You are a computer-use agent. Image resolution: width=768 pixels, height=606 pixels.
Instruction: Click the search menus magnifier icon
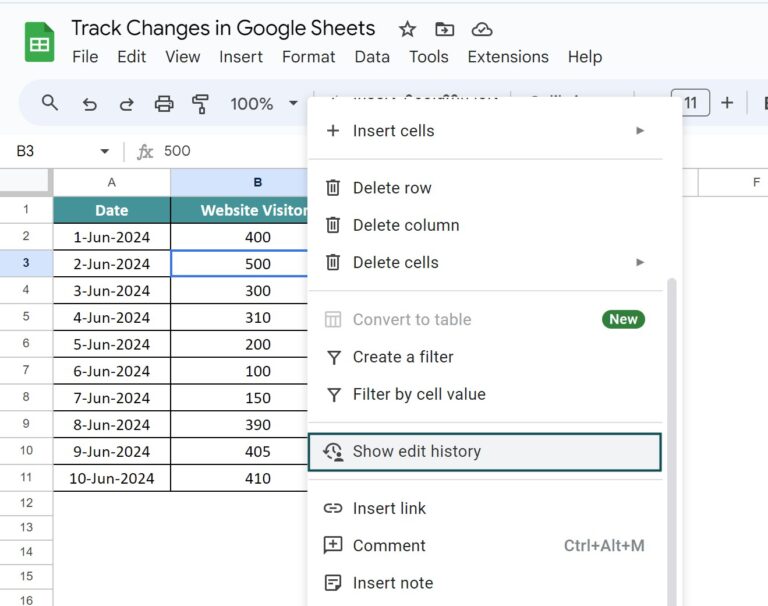49,103
